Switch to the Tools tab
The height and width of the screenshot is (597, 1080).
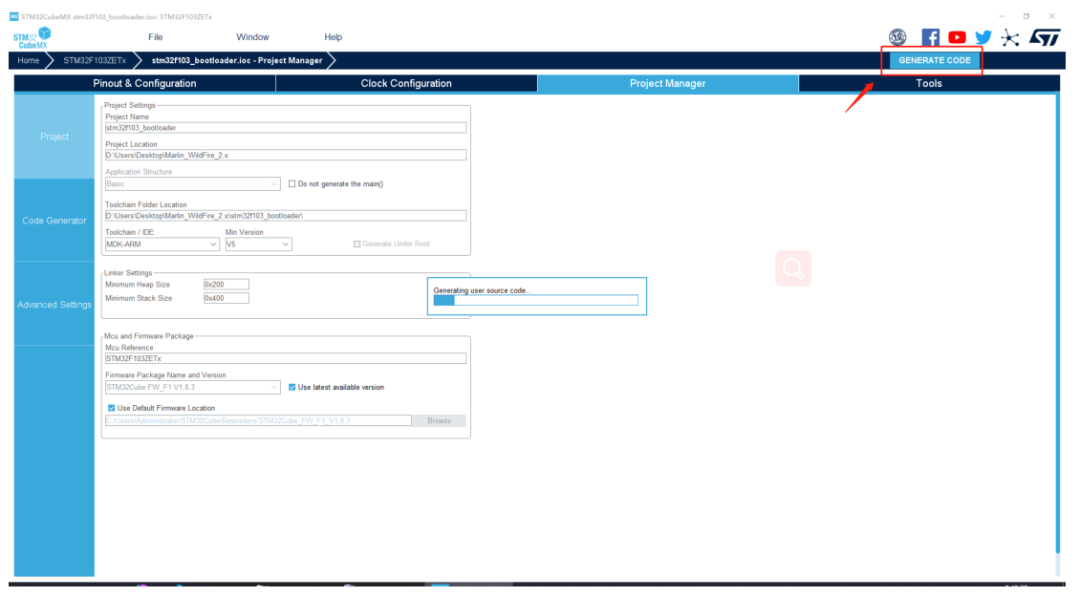coord(928,83)
